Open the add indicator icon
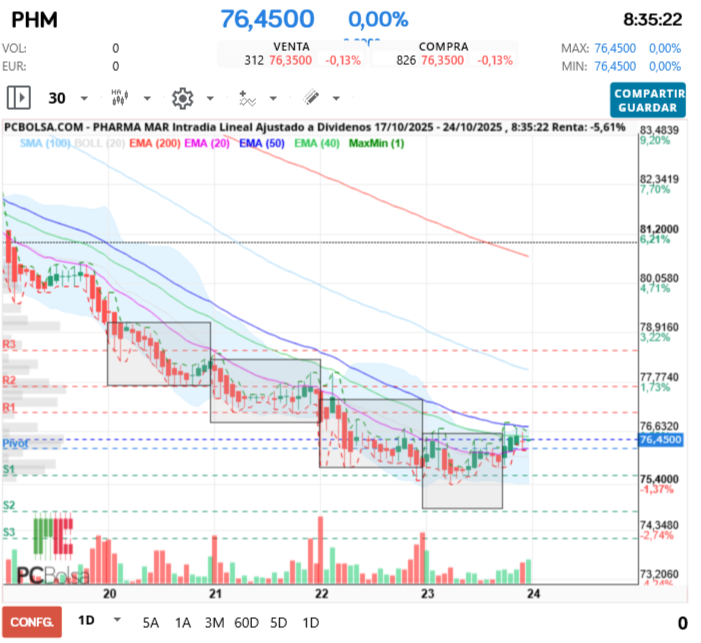Viewport: 701px width, 643px height. coord(247,98)
